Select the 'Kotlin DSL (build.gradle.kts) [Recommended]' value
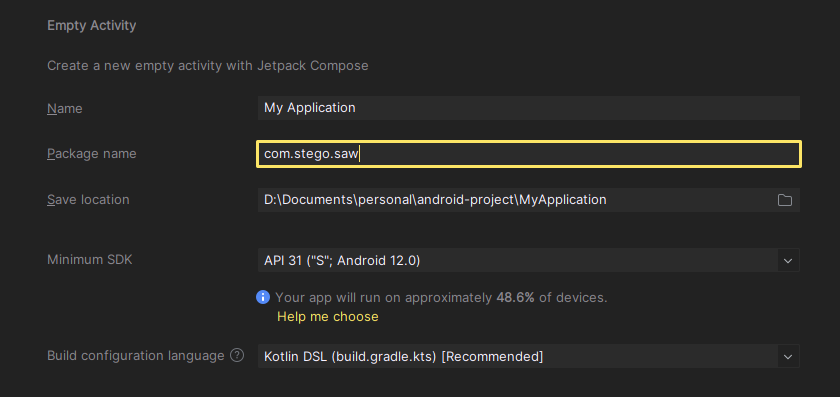This screenshot has width=840, height=397. 403,356
